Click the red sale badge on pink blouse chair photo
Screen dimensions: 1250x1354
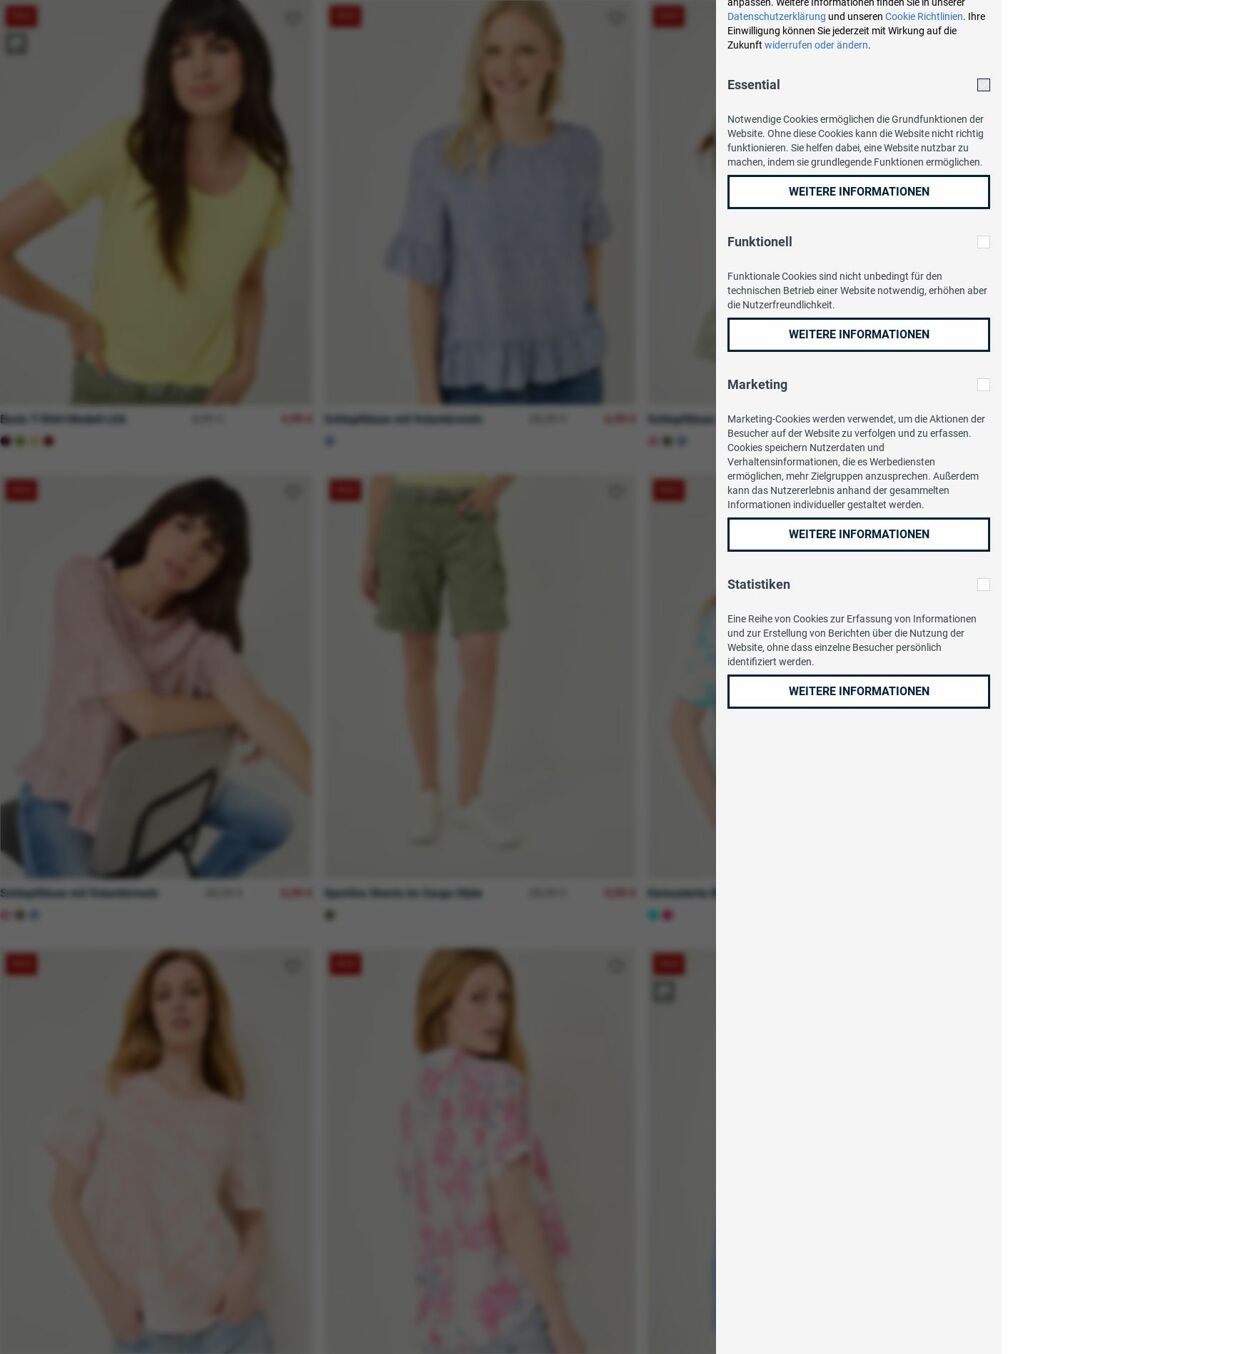pos(21,490)
